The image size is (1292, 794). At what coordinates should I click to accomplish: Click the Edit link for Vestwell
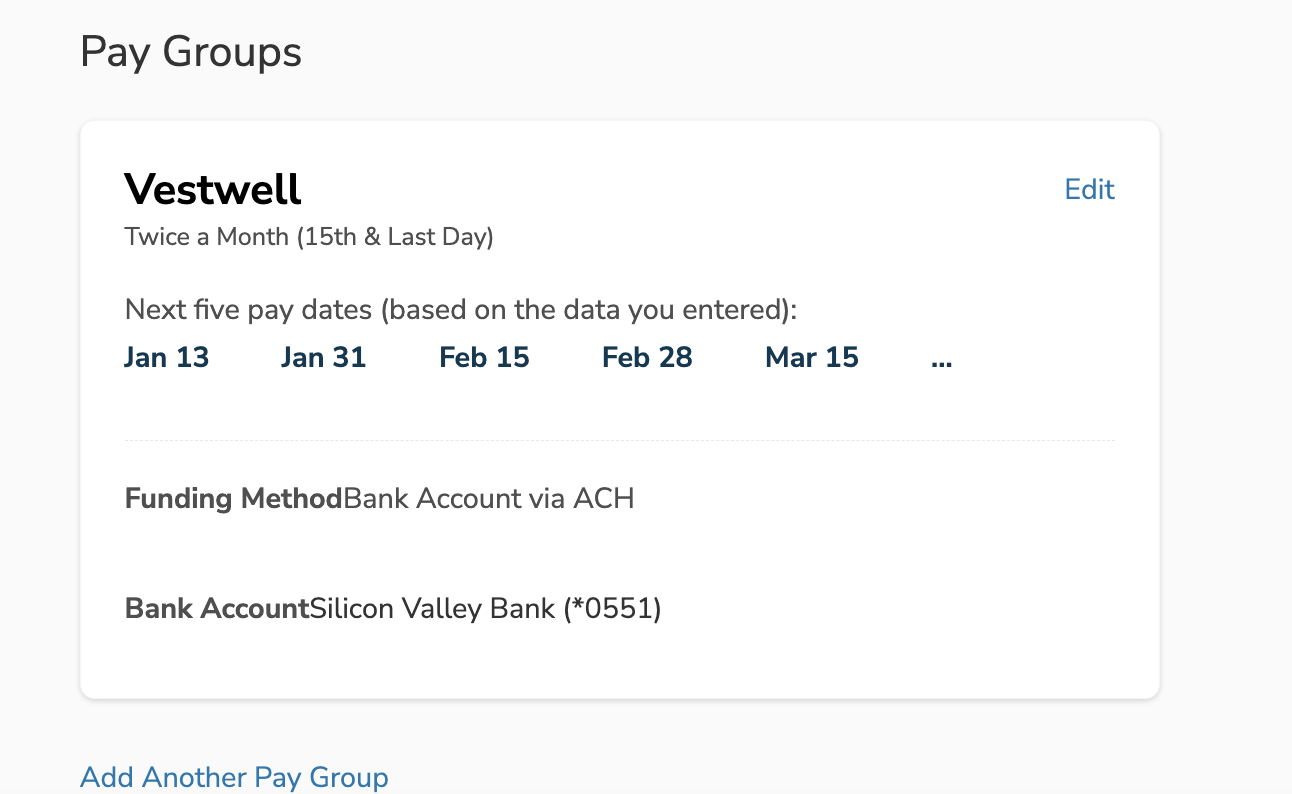[1089, 190]
